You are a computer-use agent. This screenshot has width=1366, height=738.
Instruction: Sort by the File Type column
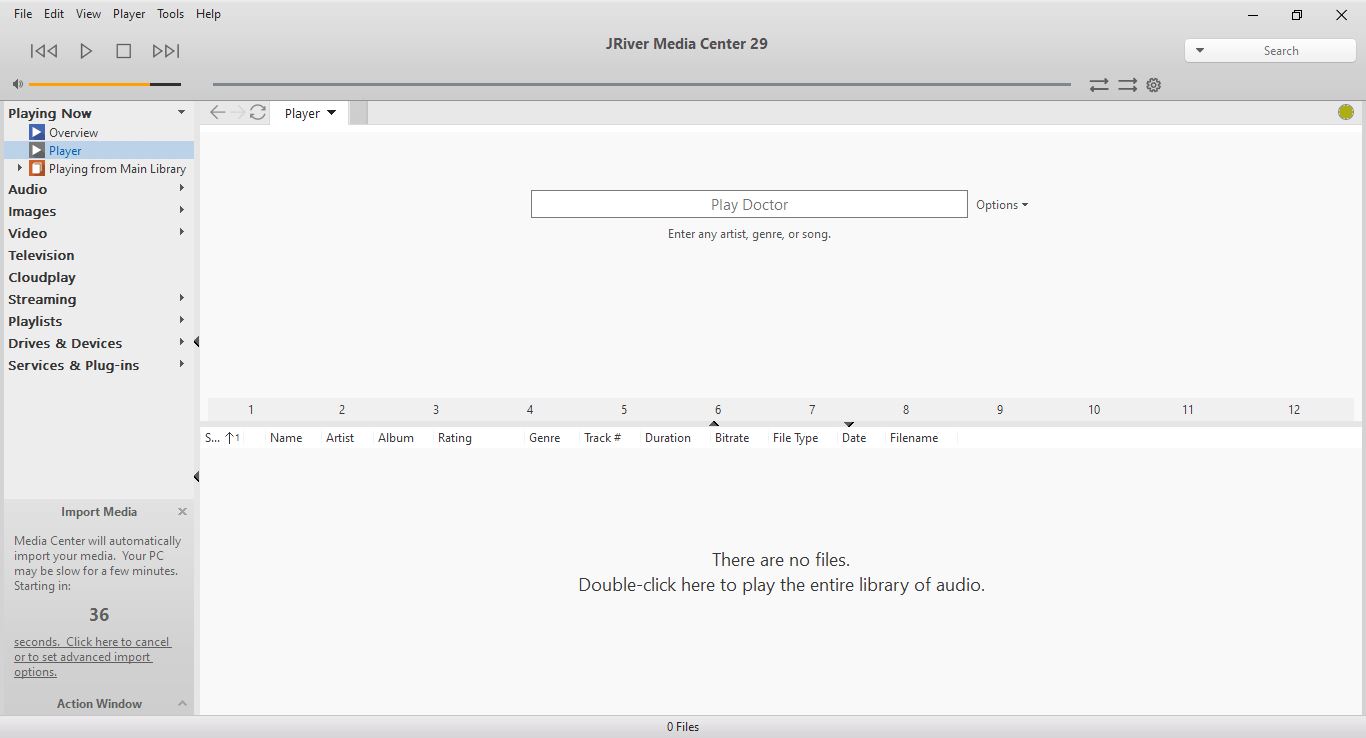click(796, 438)
